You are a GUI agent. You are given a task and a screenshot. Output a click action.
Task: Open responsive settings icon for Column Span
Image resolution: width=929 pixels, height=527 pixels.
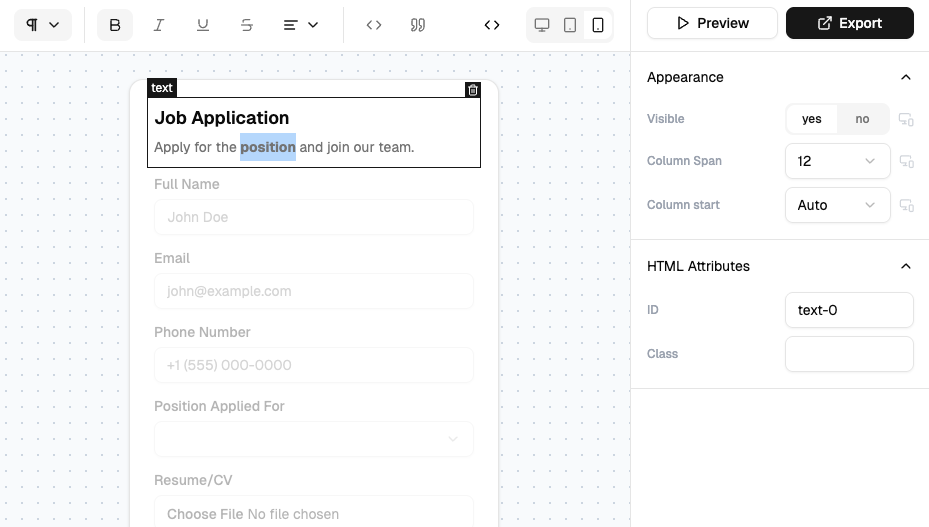coord(906,161)
